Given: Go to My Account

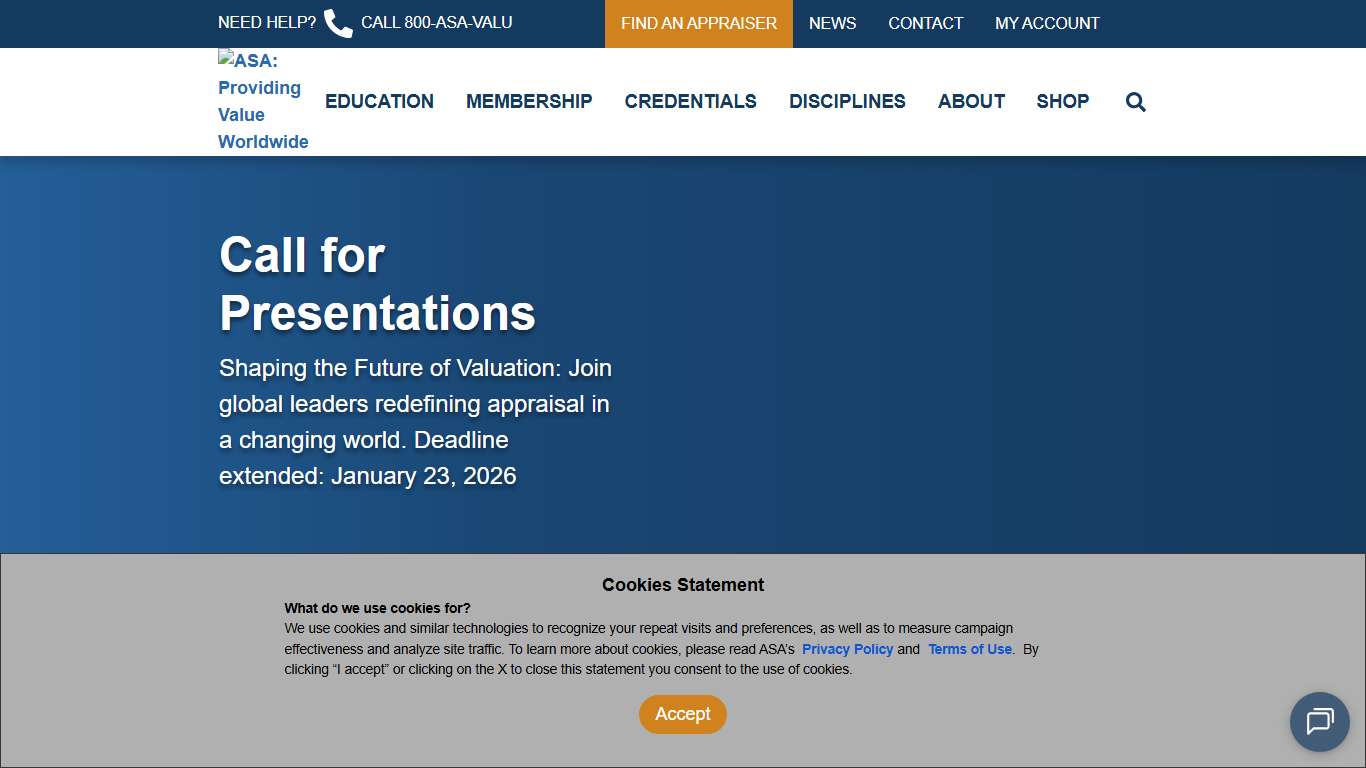Looking at the screenshot, I should 1047,23.
